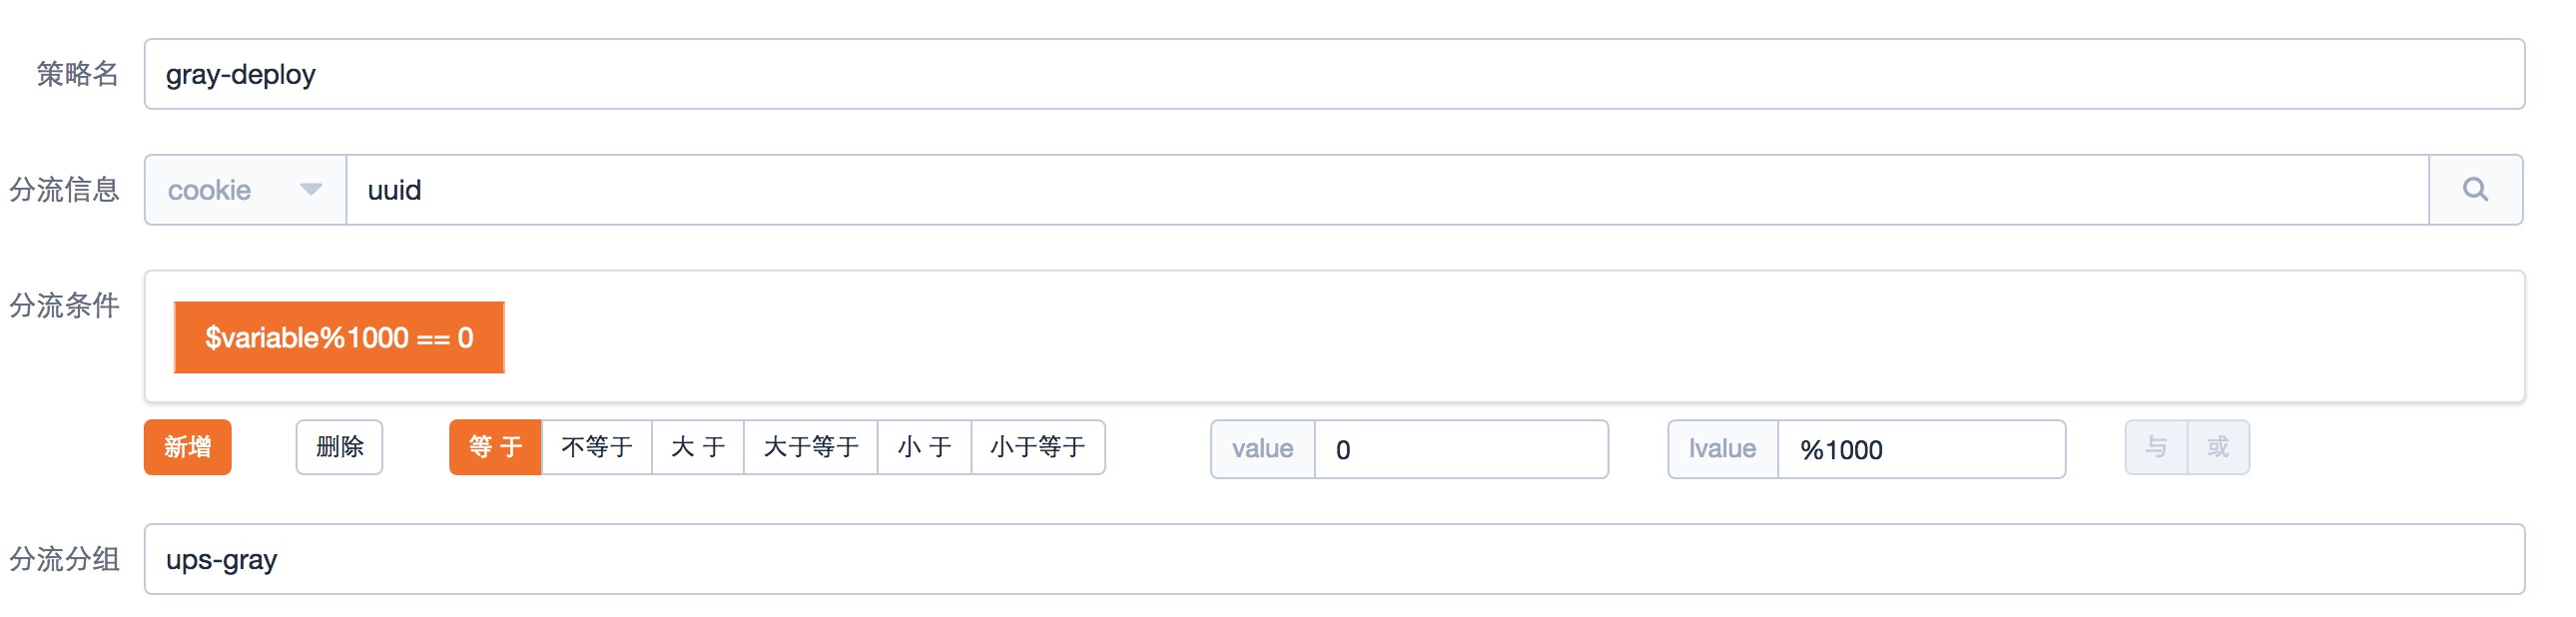Image resolution: width=2576 pixels, height=617 pixels.
Task: Select the 大于 (greater than) operator
Action: 698,448
